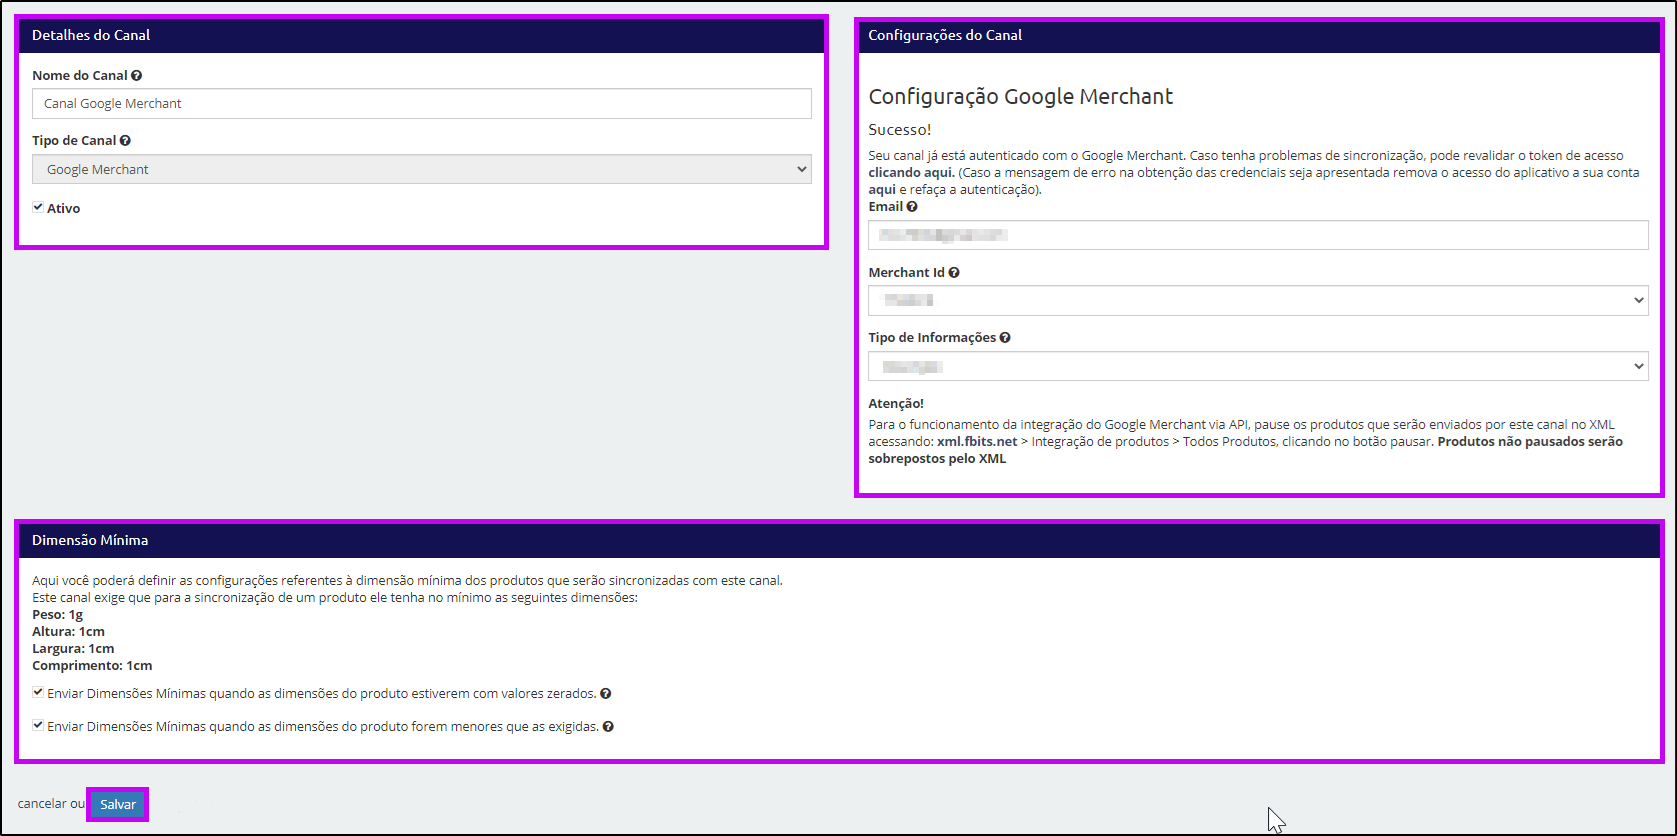Click the 'Sucesso!' text
The height and width of the screenshot is (836, 1677).
(x=900, y=130)
